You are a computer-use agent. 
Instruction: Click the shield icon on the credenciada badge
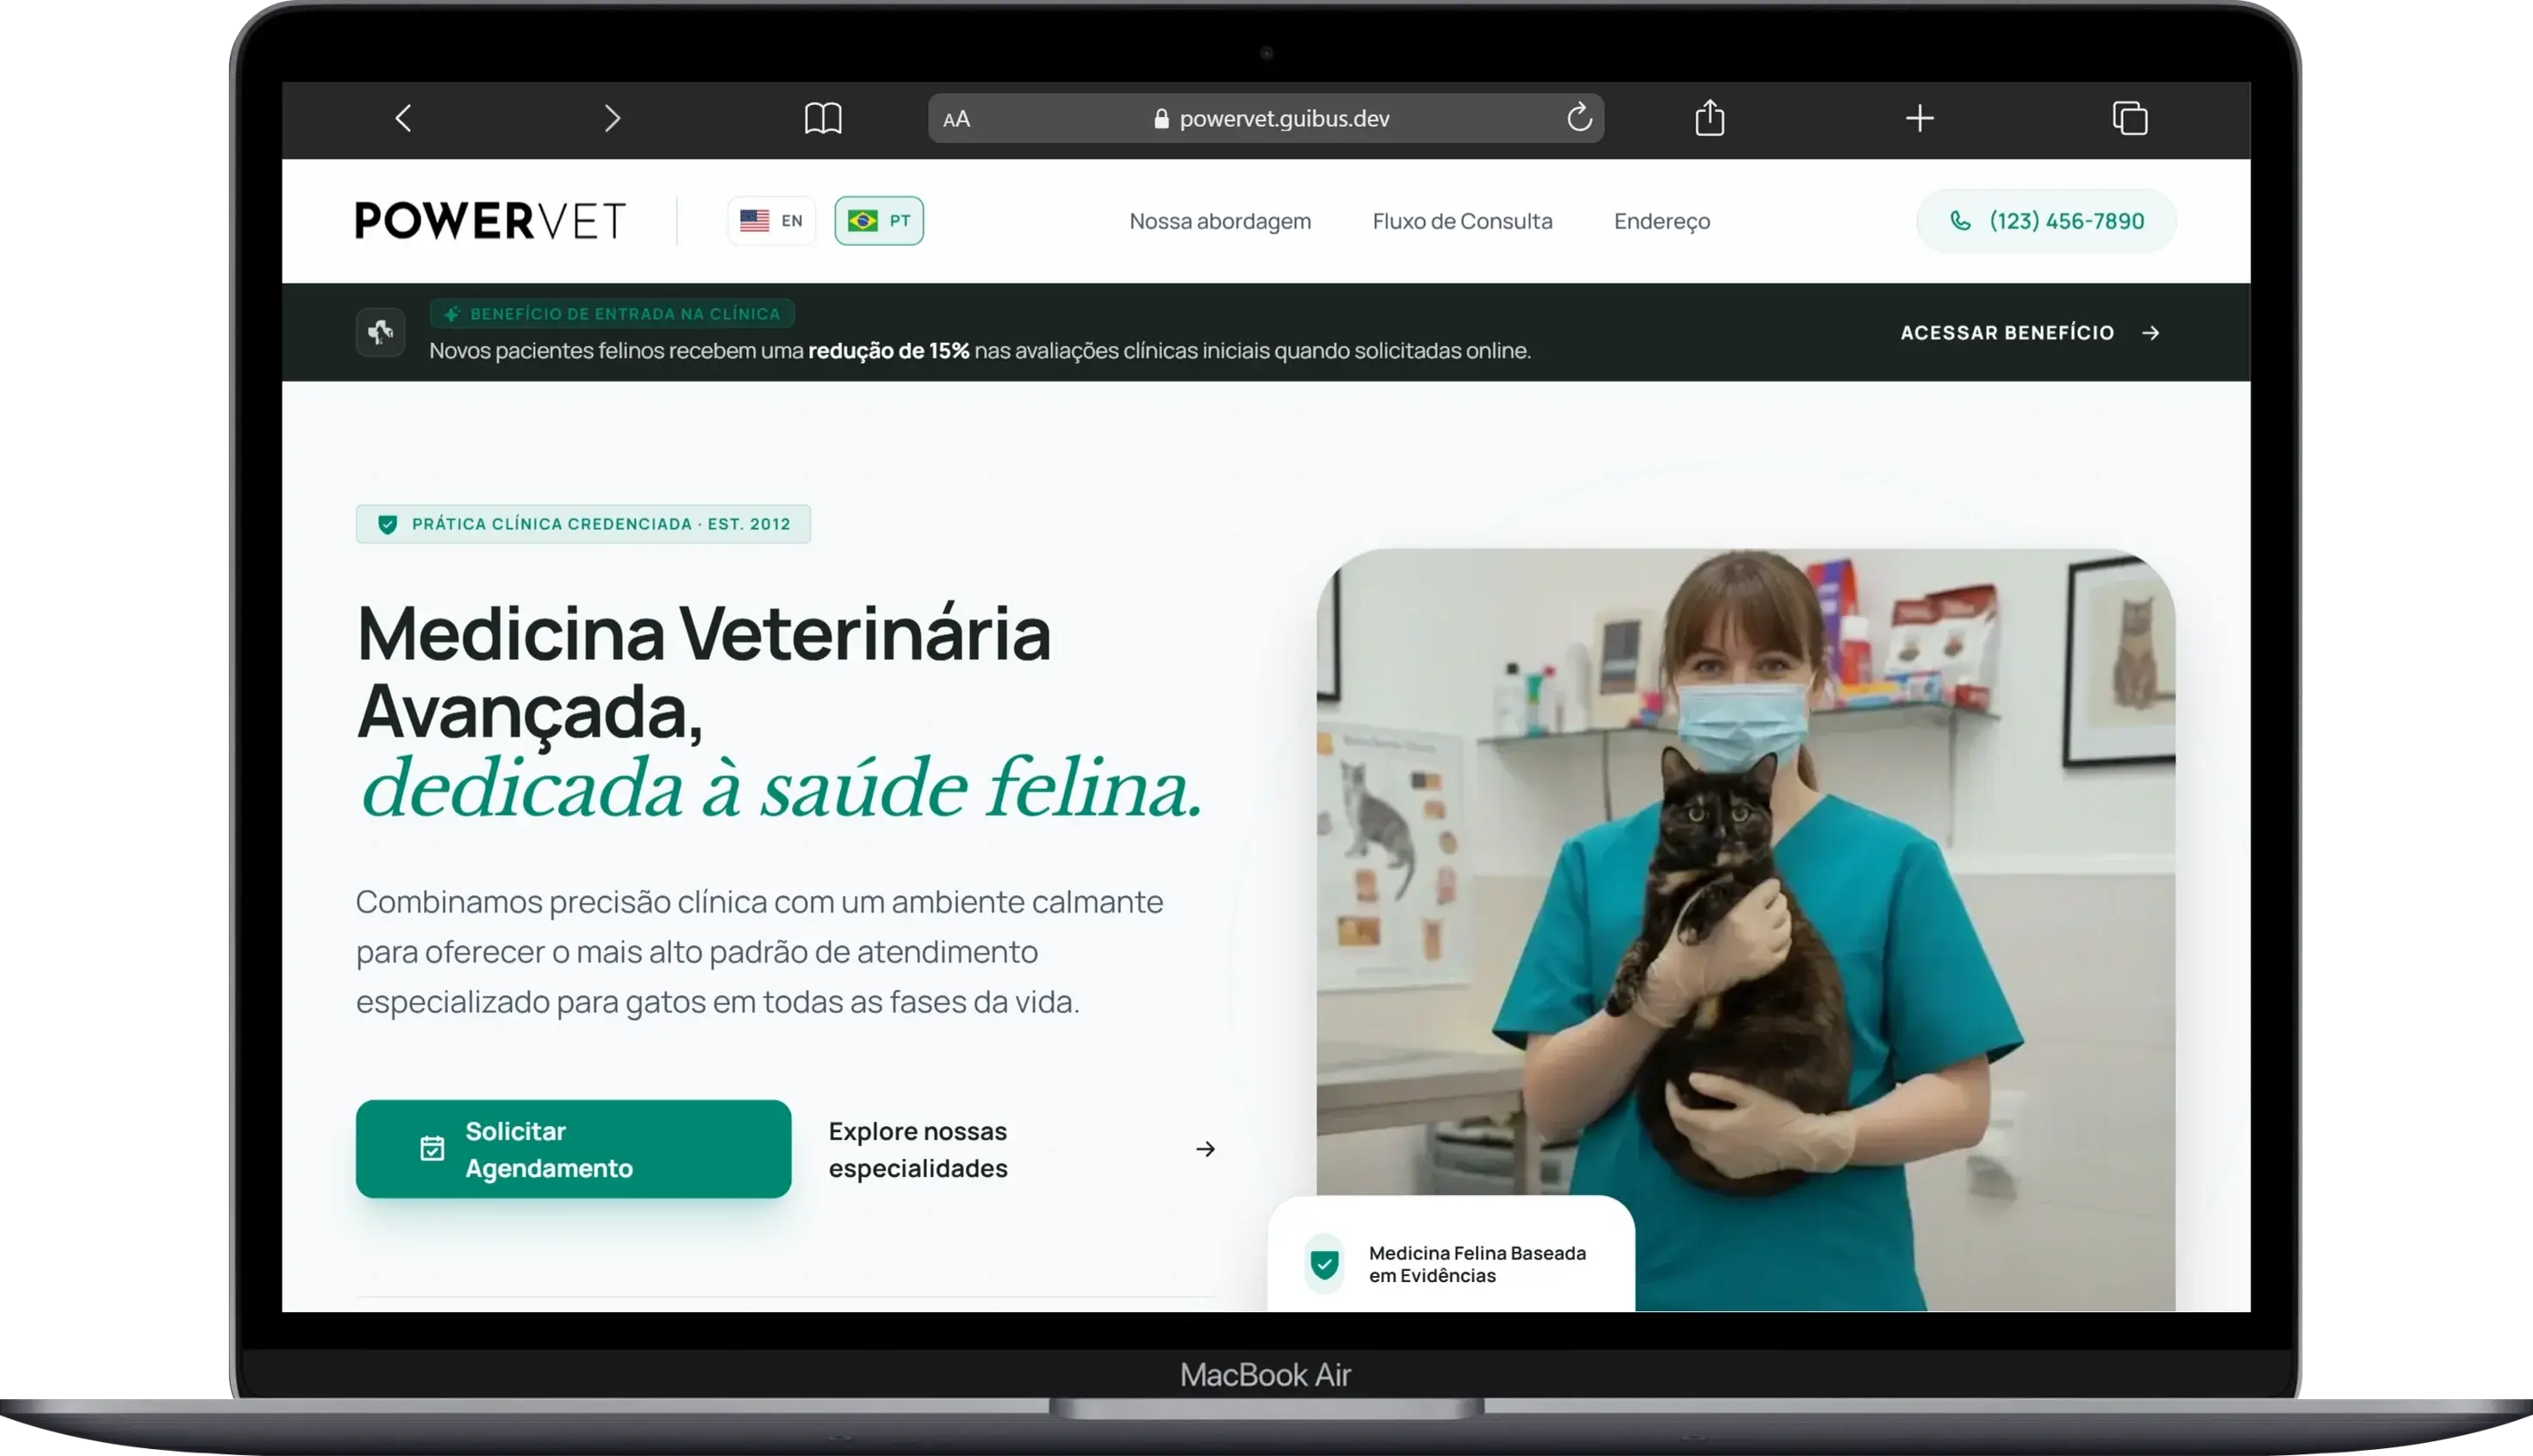click(x=387, y=523)
